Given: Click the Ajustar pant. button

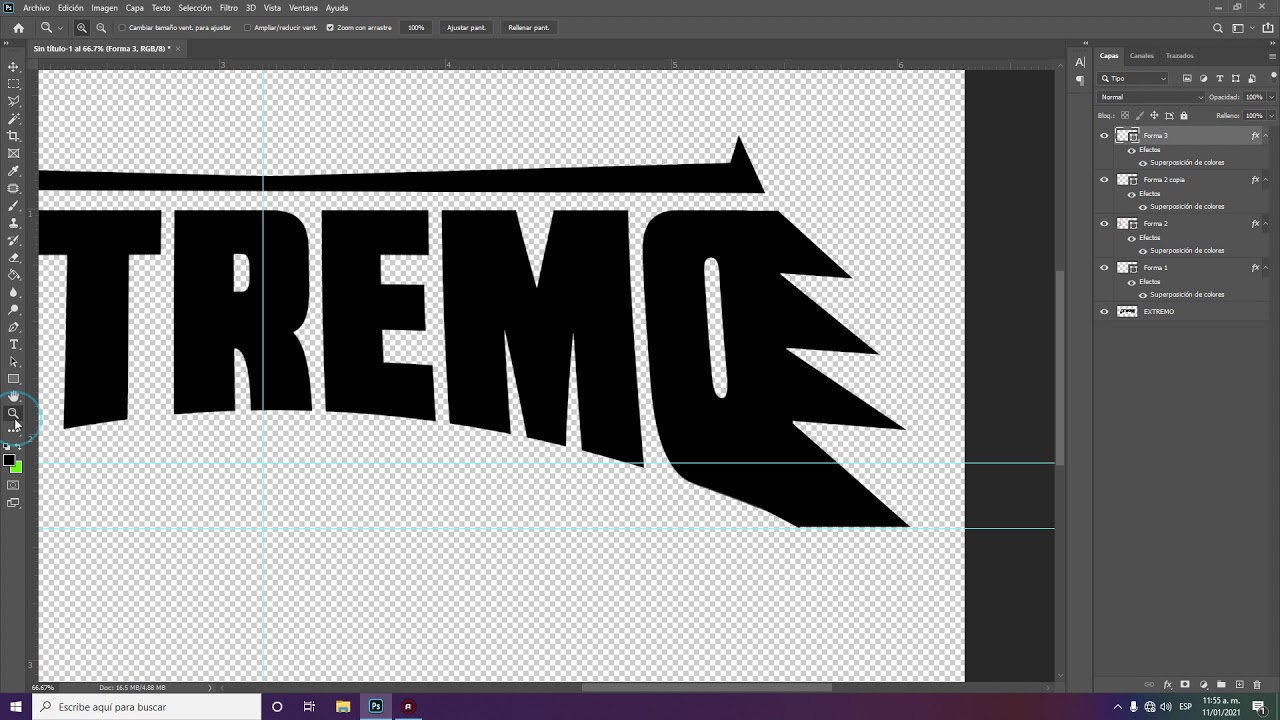Looking at the screenshot, I should tap(466, 28).
